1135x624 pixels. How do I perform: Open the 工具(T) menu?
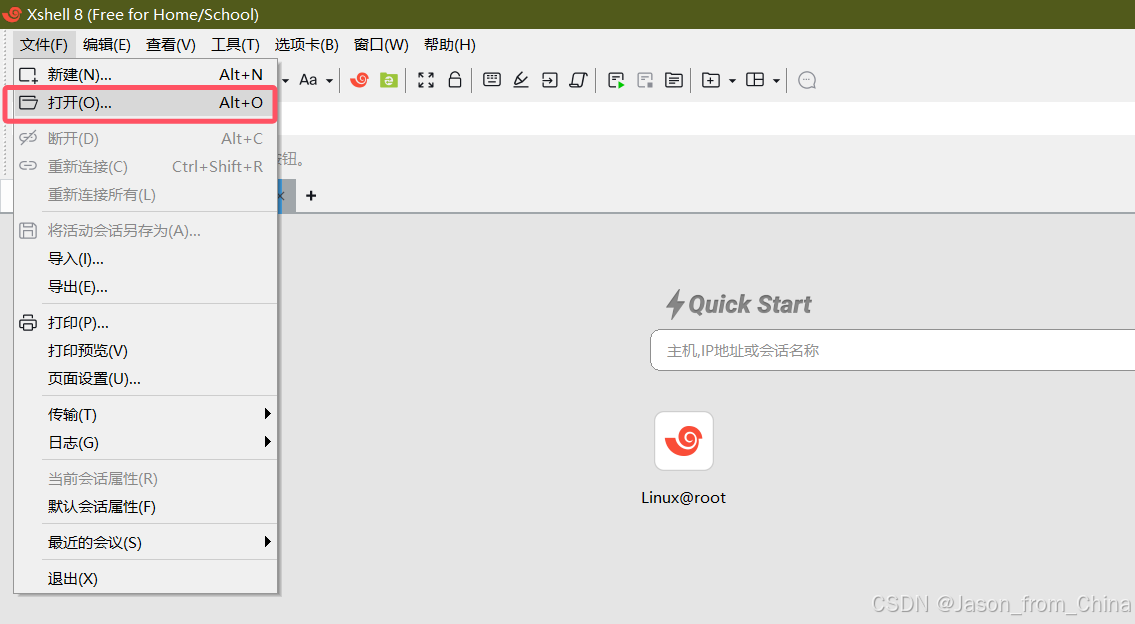tap(235, 45)
